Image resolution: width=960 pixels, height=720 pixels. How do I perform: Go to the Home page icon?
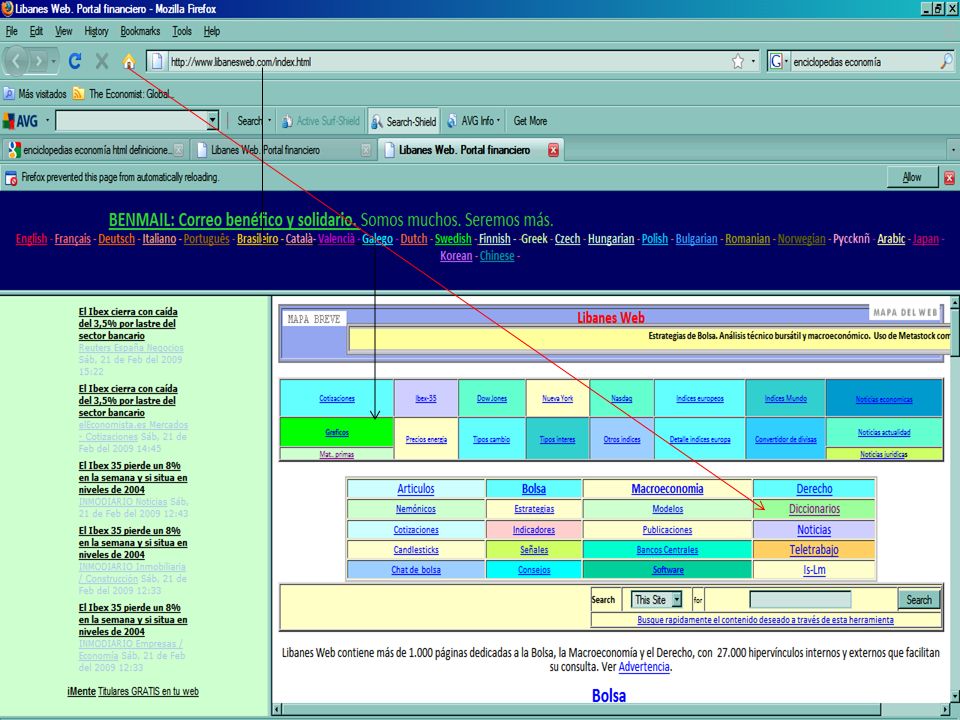pyautogui.click(x=129, y=61)
